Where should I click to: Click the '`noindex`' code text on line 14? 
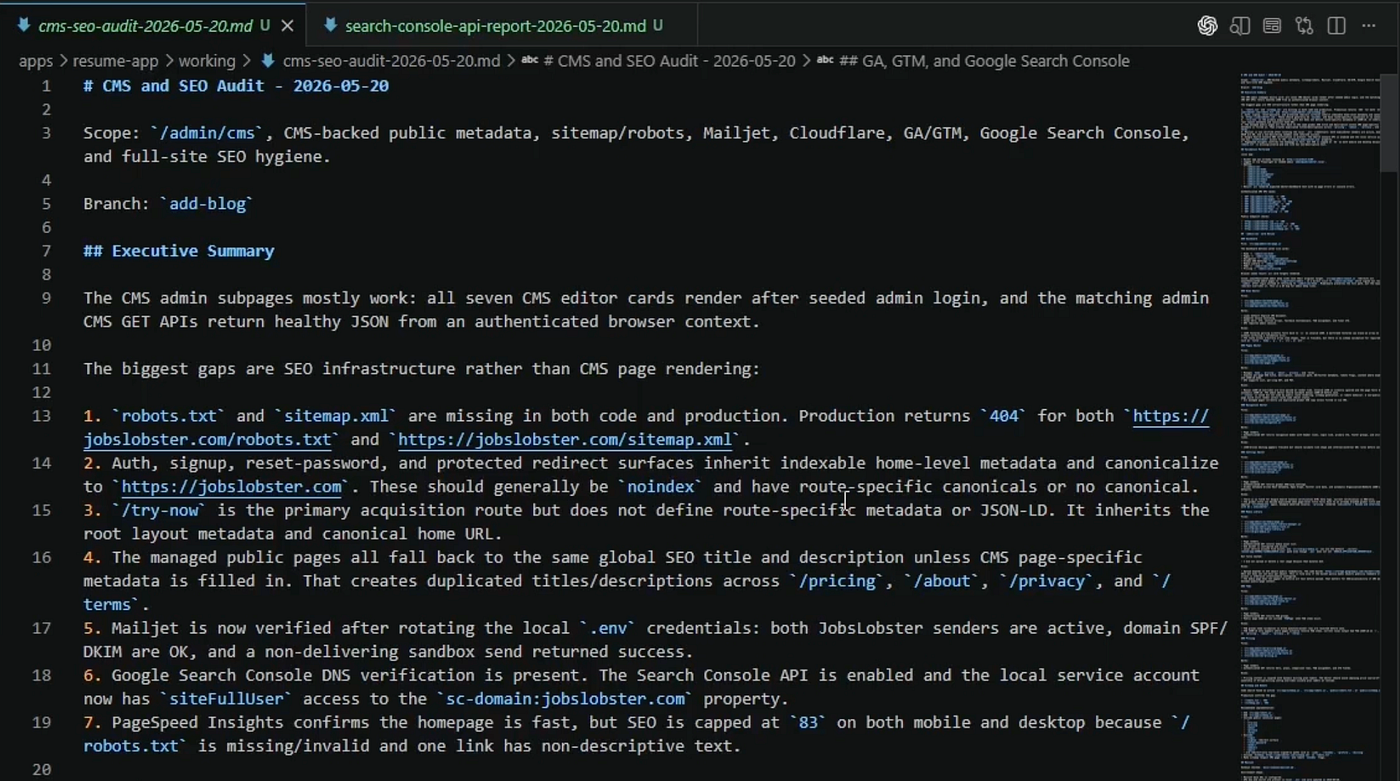click(659, 487)
